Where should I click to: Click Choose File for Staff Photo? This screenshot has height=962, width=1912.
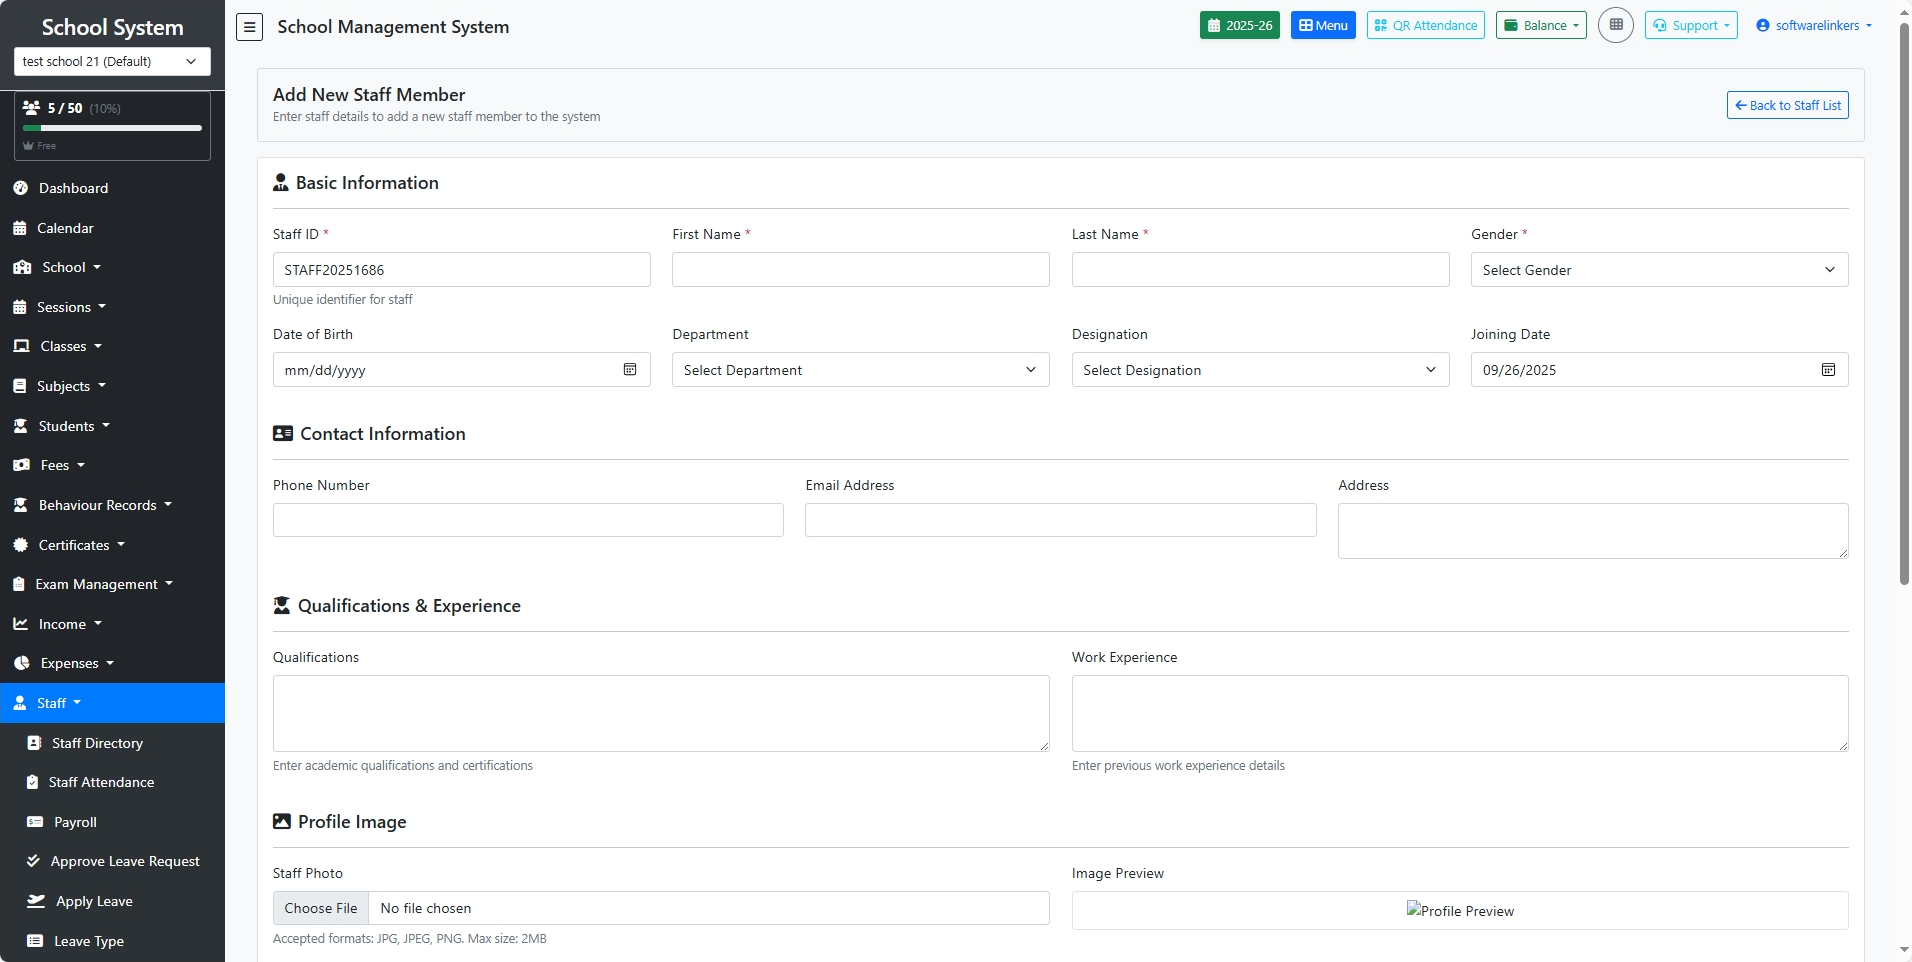point(321,908)
